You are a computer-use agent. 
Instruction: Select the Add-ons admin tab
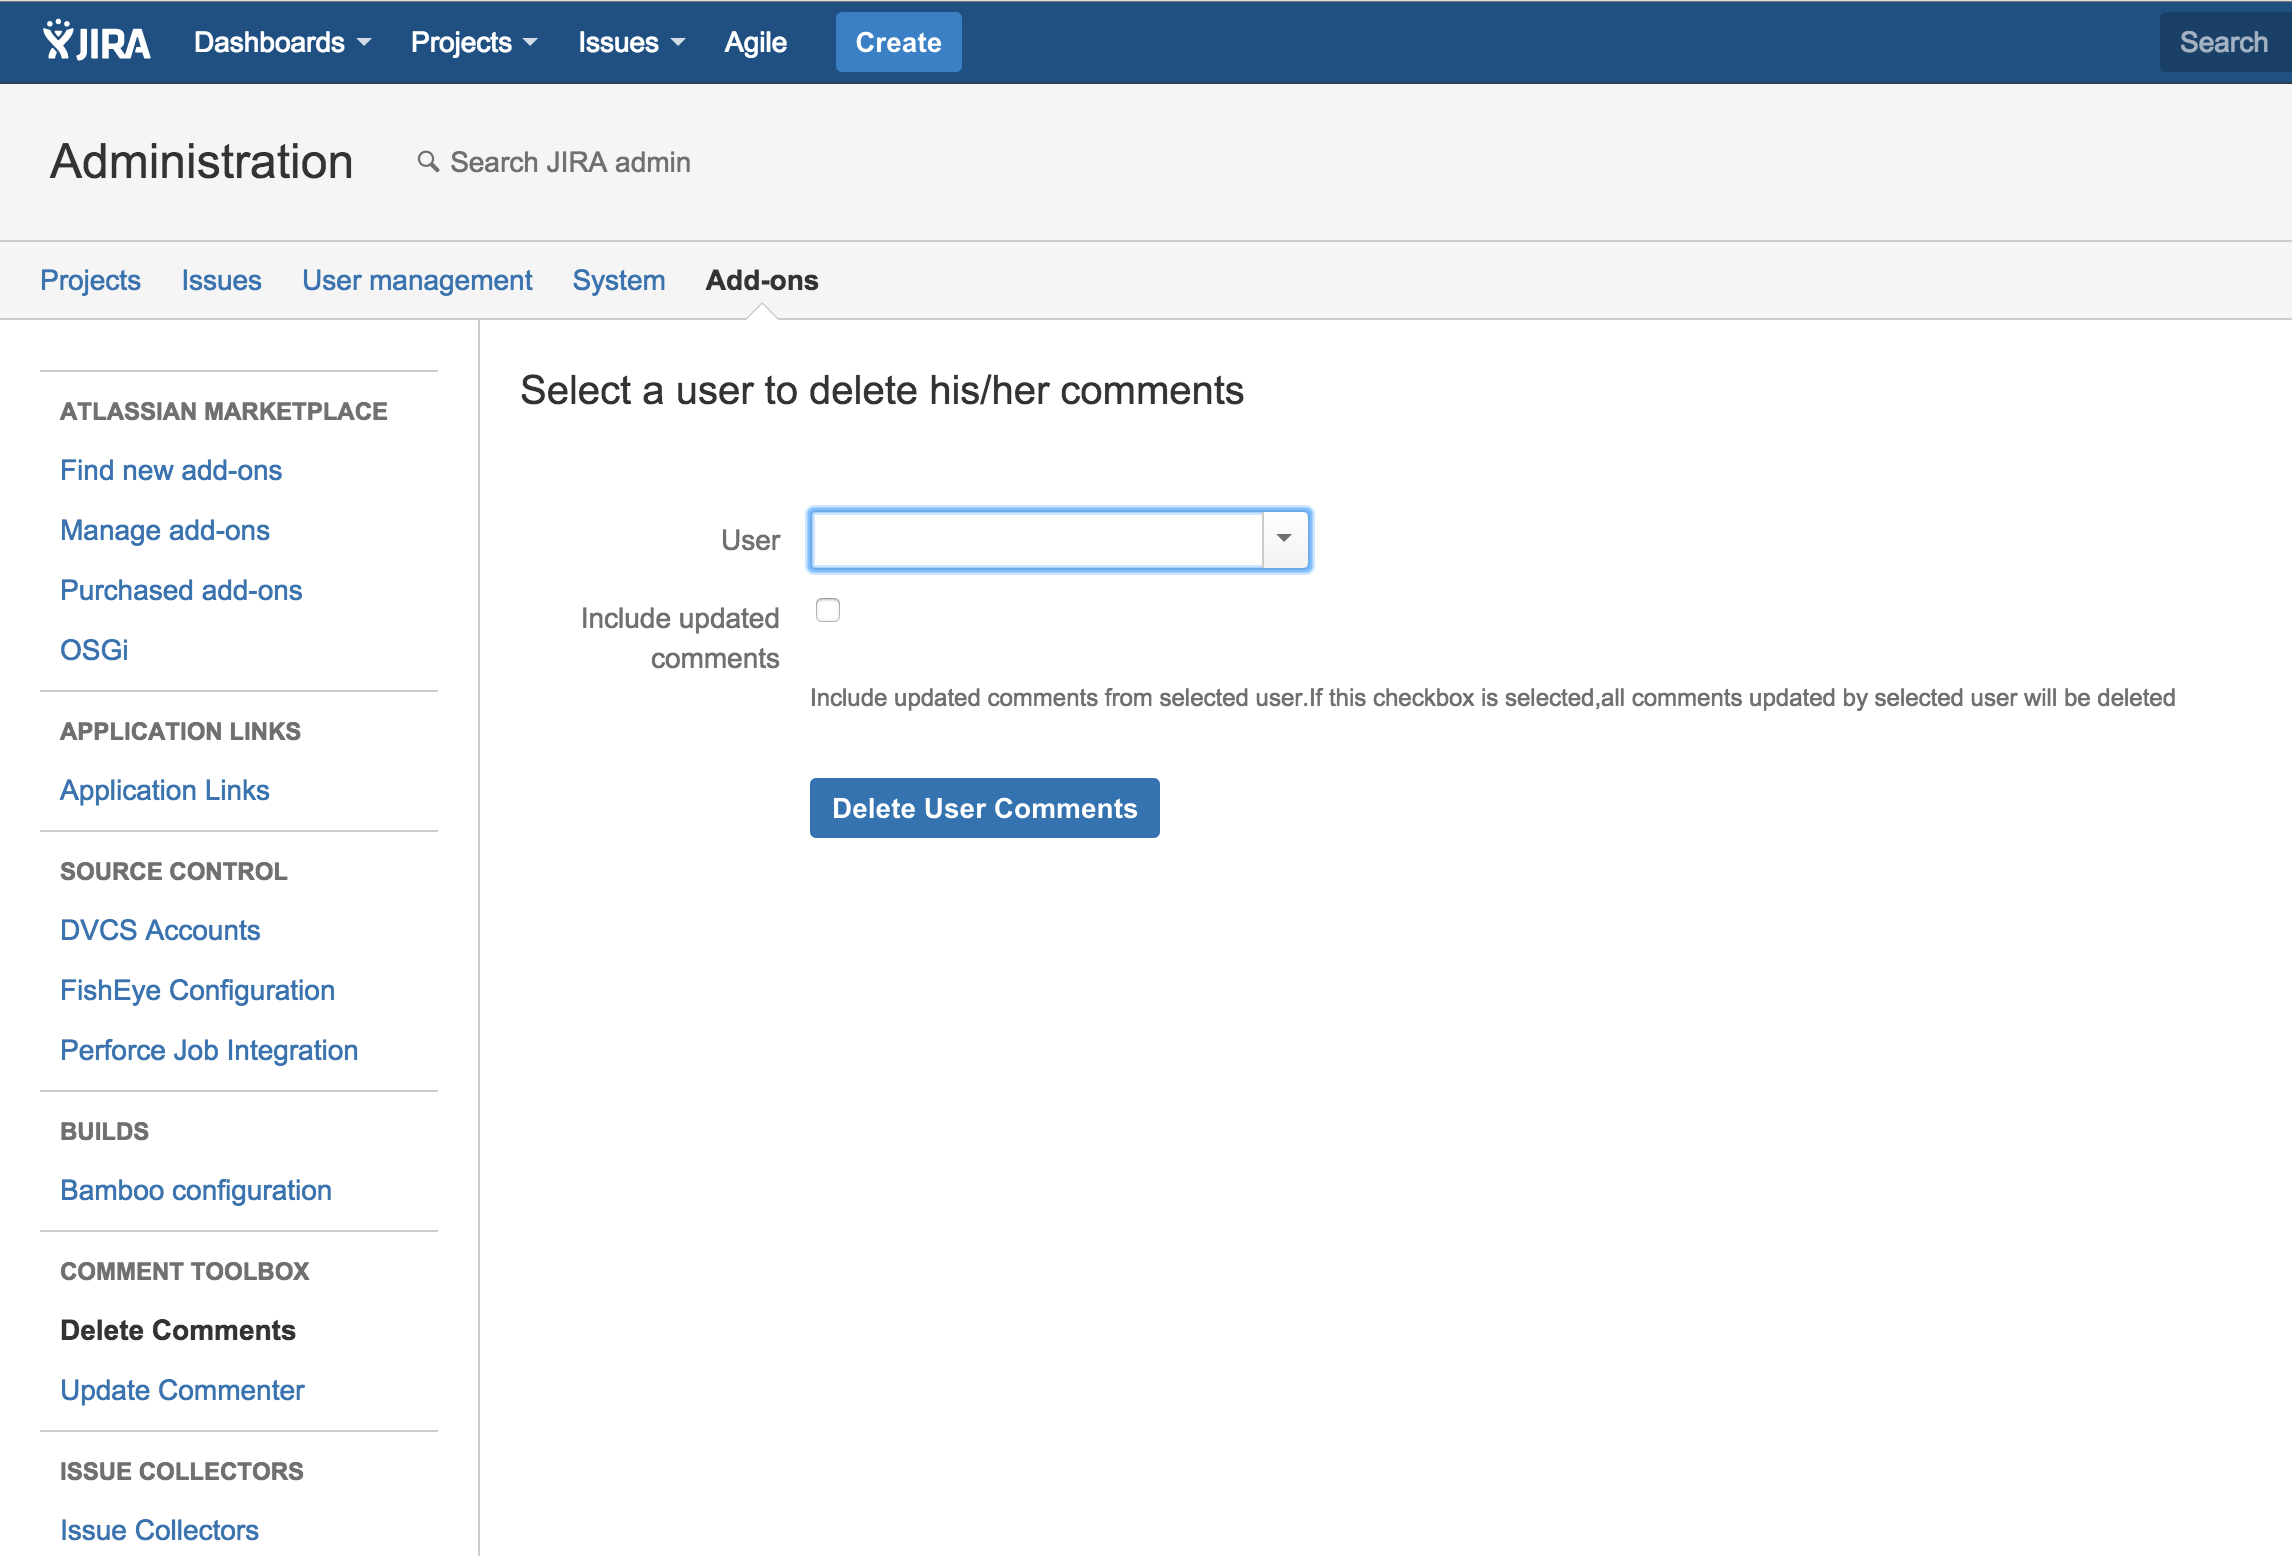[762, 280]
